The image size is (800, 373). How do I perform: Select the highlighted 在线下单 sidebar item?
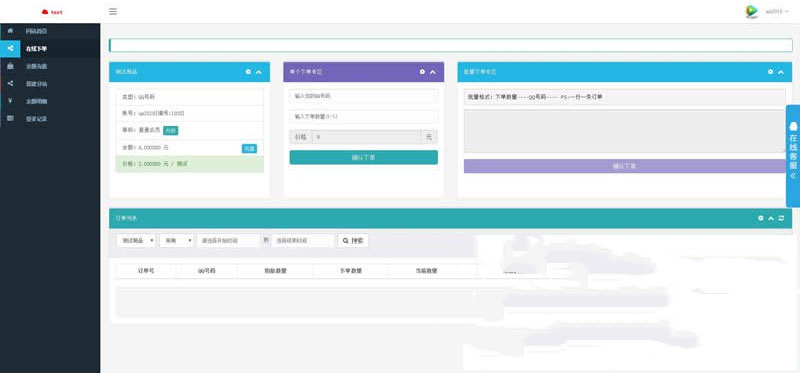[50, 48]
